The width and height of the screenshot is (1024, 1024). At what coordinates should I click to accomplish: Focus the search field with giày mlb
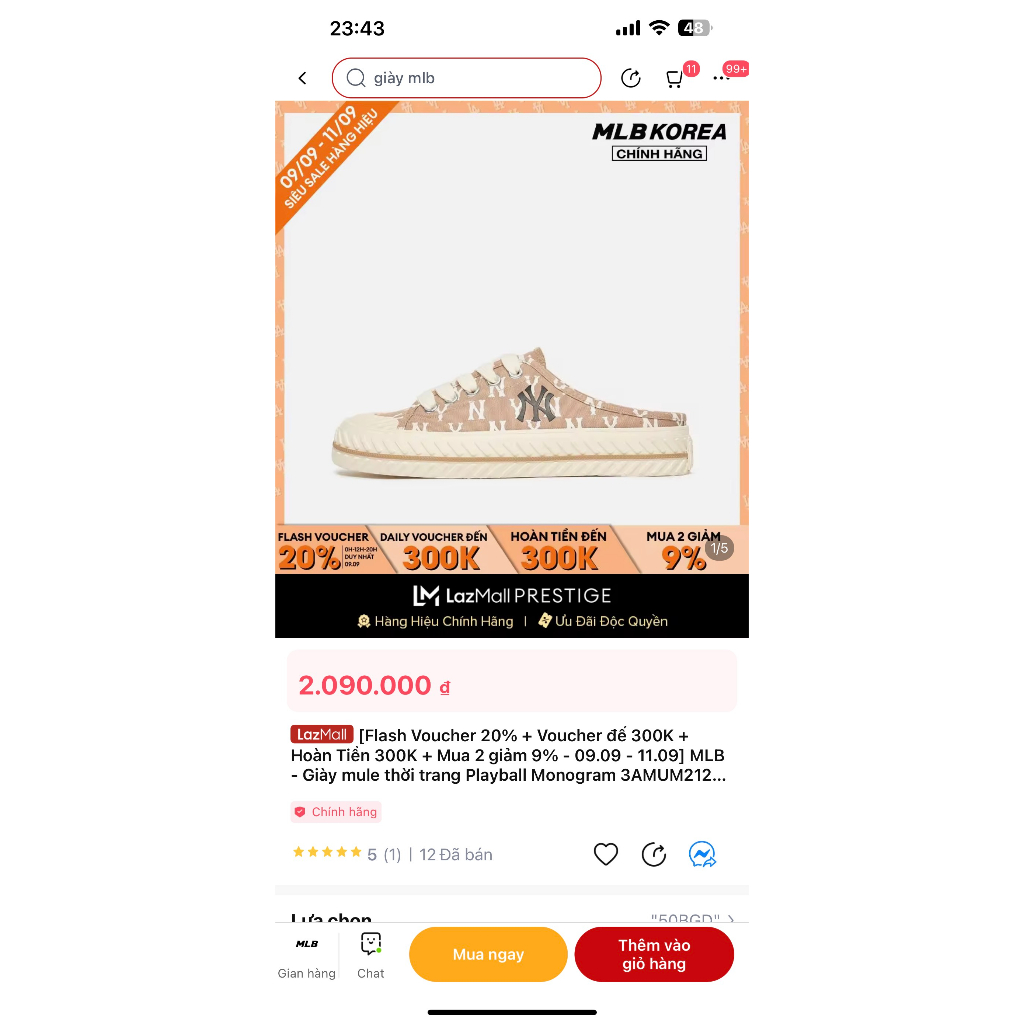(466, 78)
